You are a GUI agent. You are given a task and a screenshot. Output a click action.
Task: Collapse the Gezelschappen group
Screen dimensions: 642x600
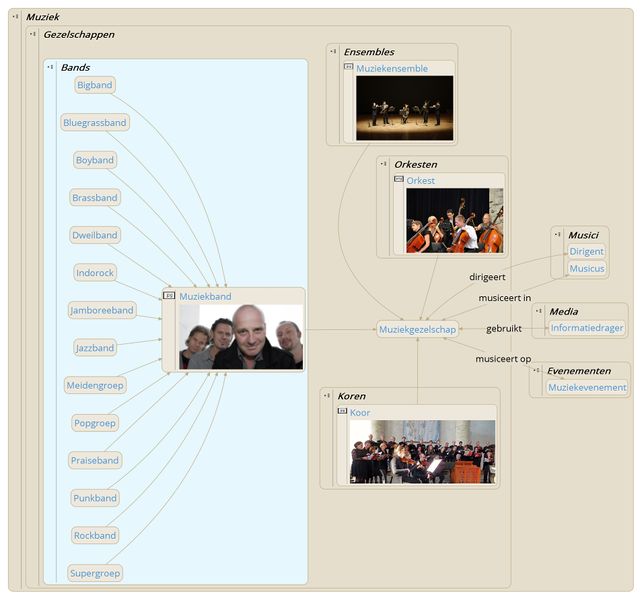[x=33, y=34]
